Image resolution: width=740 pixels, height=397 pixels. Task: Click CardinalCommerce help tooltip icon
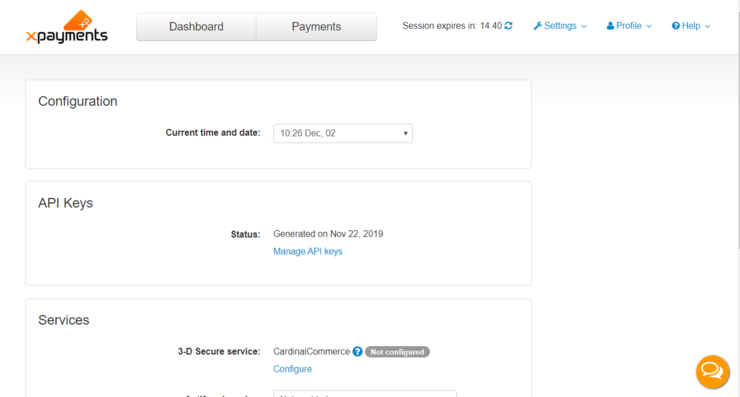coord(357,352)
